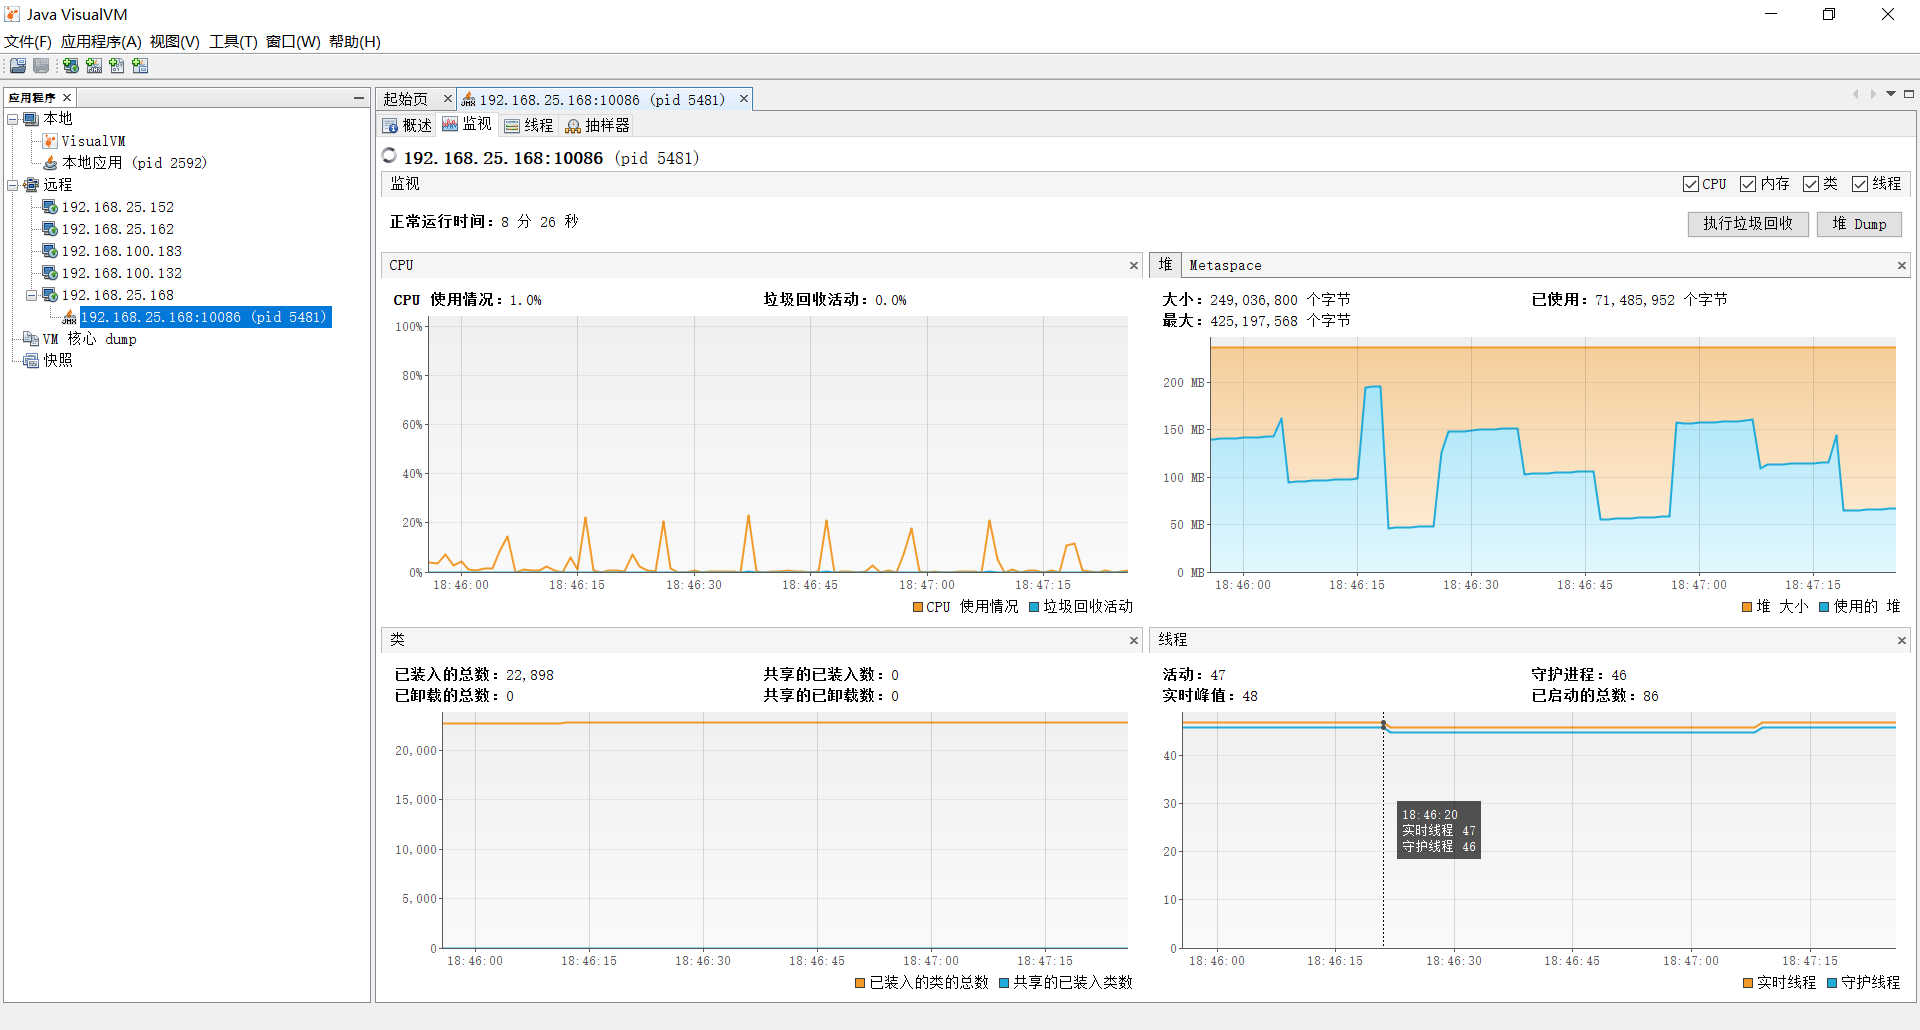Maximize the editor window area button
The height and width of the screenshot is (1030, 1920).
pos(1909,94)
